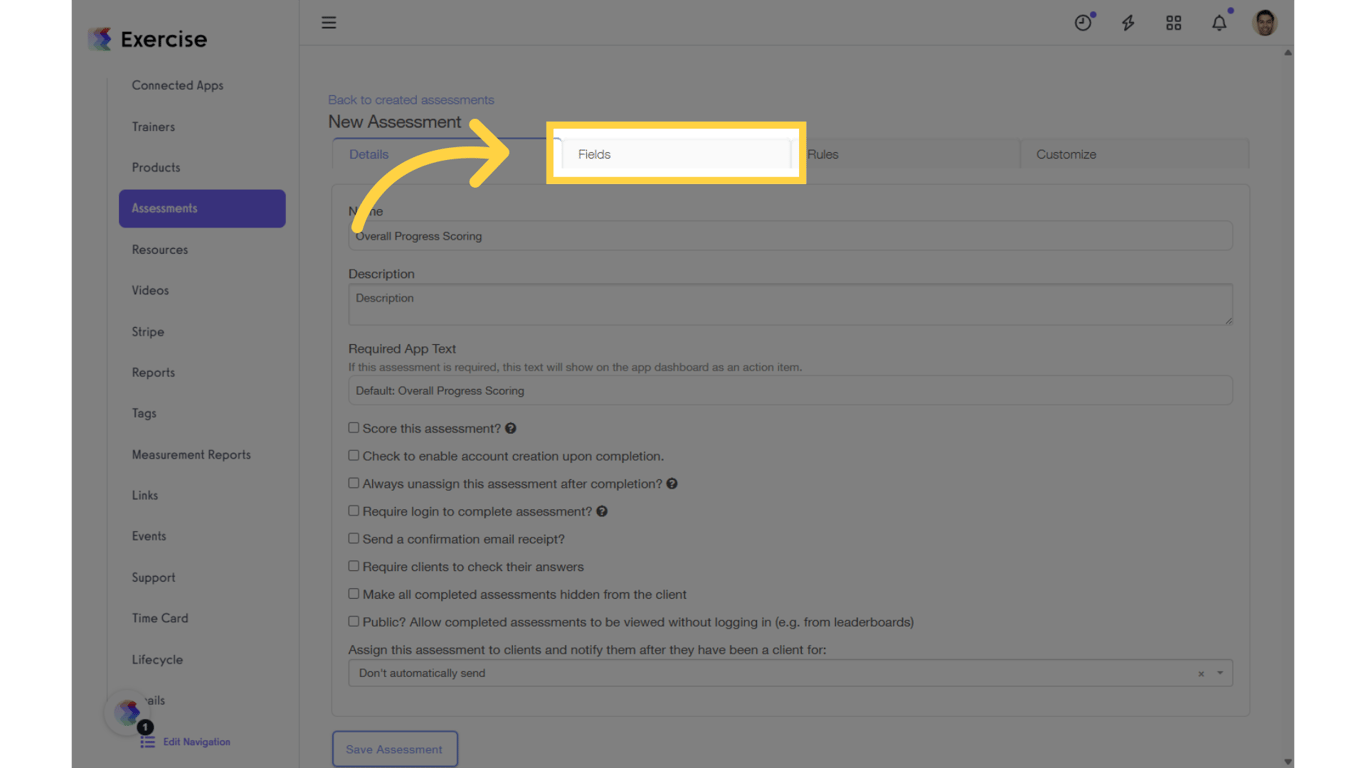The width and height of the screenshot is (1366, 768).
Task: Open the chat widget bubble
Action: pos(127,712)
